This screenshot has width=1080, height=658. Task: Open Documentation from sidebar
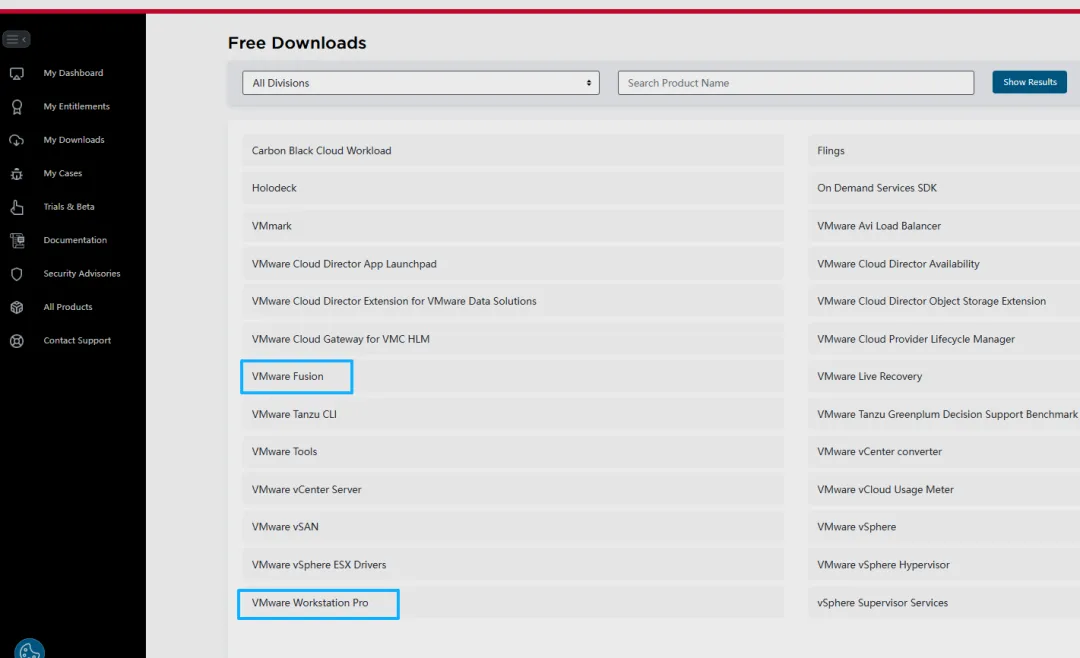75,240
